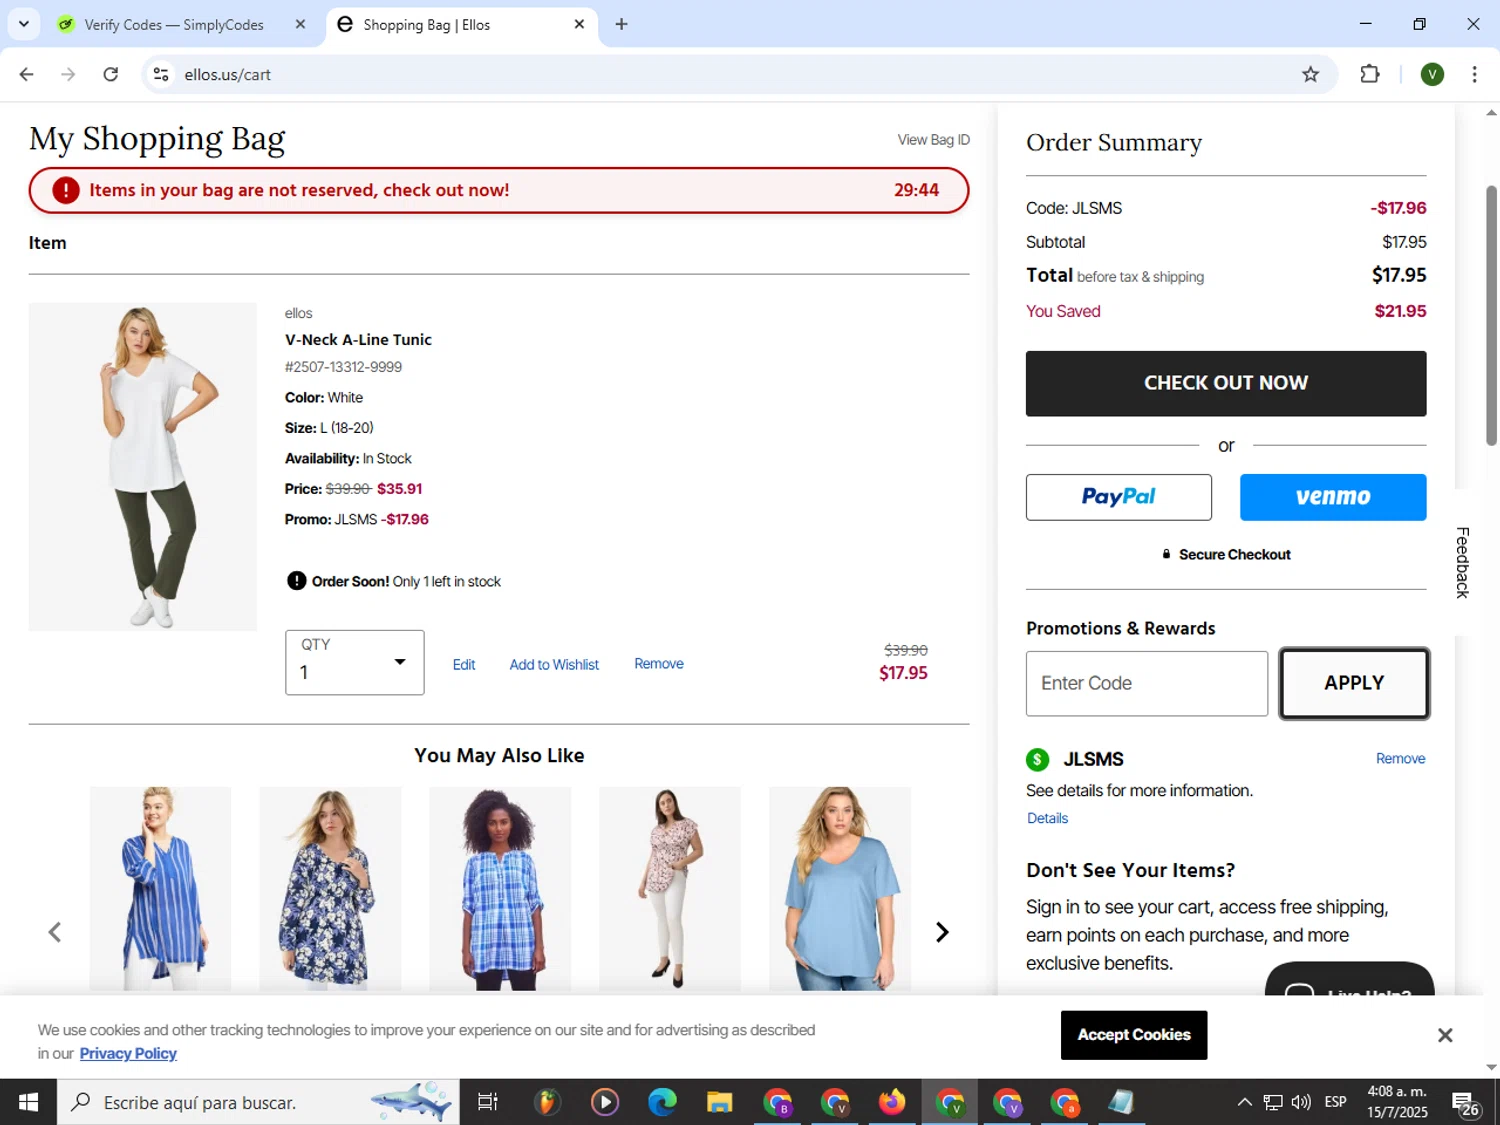
Task: Close the Shopping Bag Ellos tab
Action: click(579, 24)
